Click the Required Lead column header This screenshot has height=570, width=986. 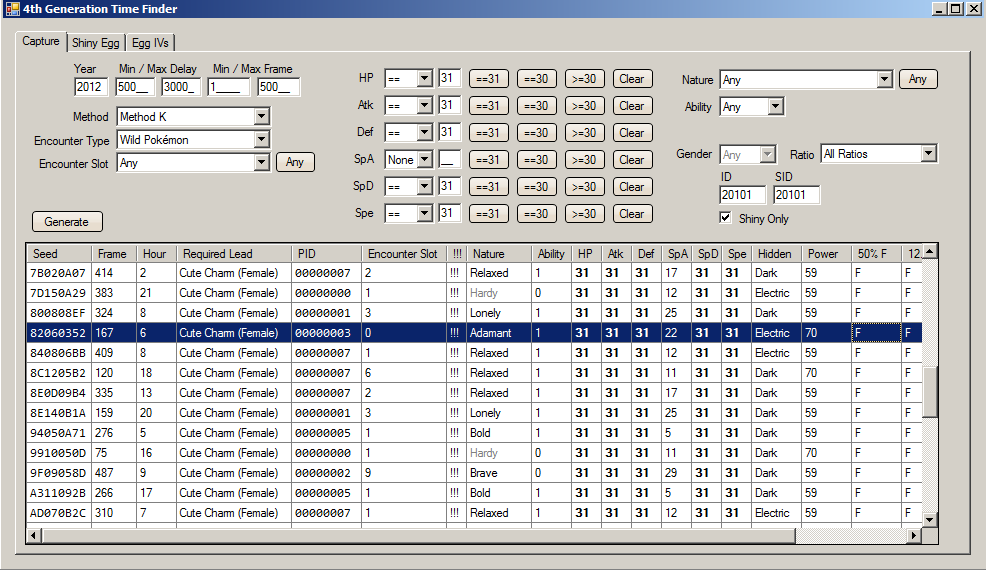pyautogui.click(x=234, y=254)
